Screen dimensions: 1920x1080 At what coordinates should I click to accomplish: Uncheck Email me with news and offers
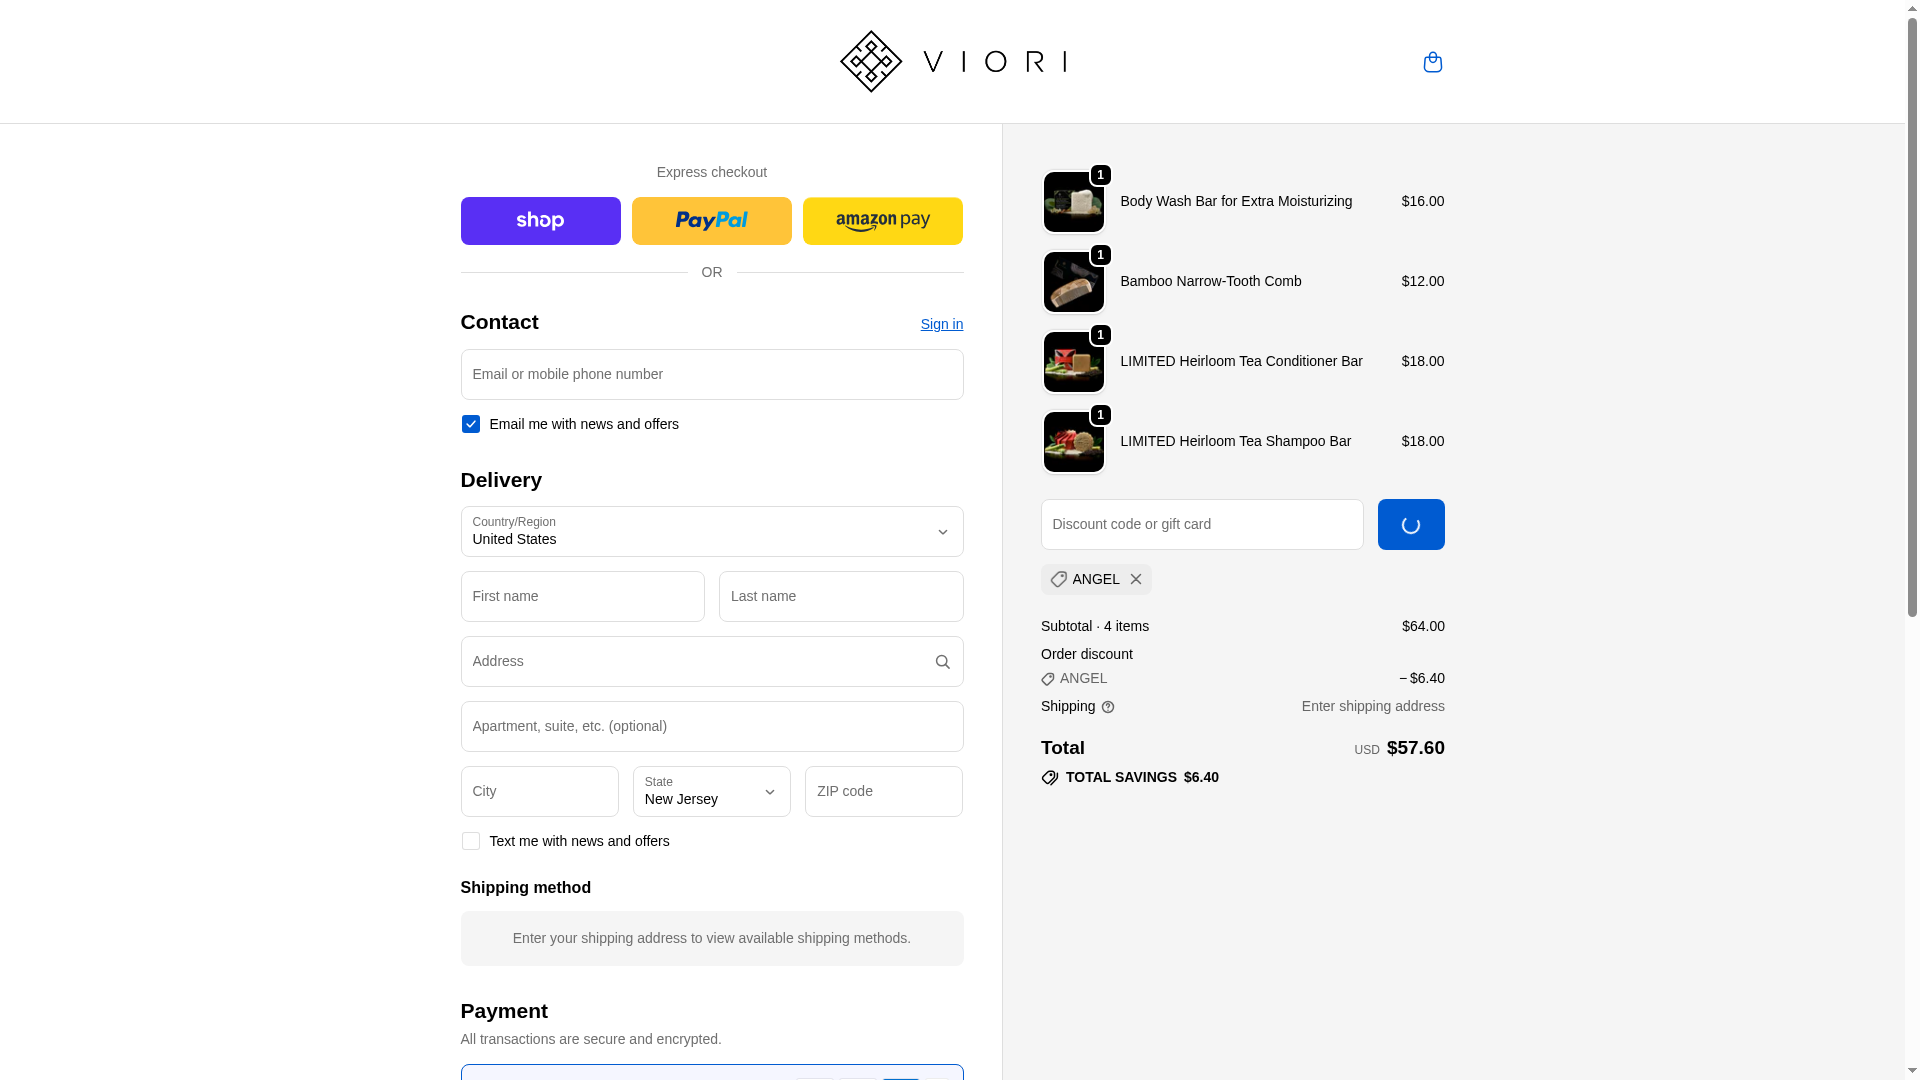coord(470,424)
